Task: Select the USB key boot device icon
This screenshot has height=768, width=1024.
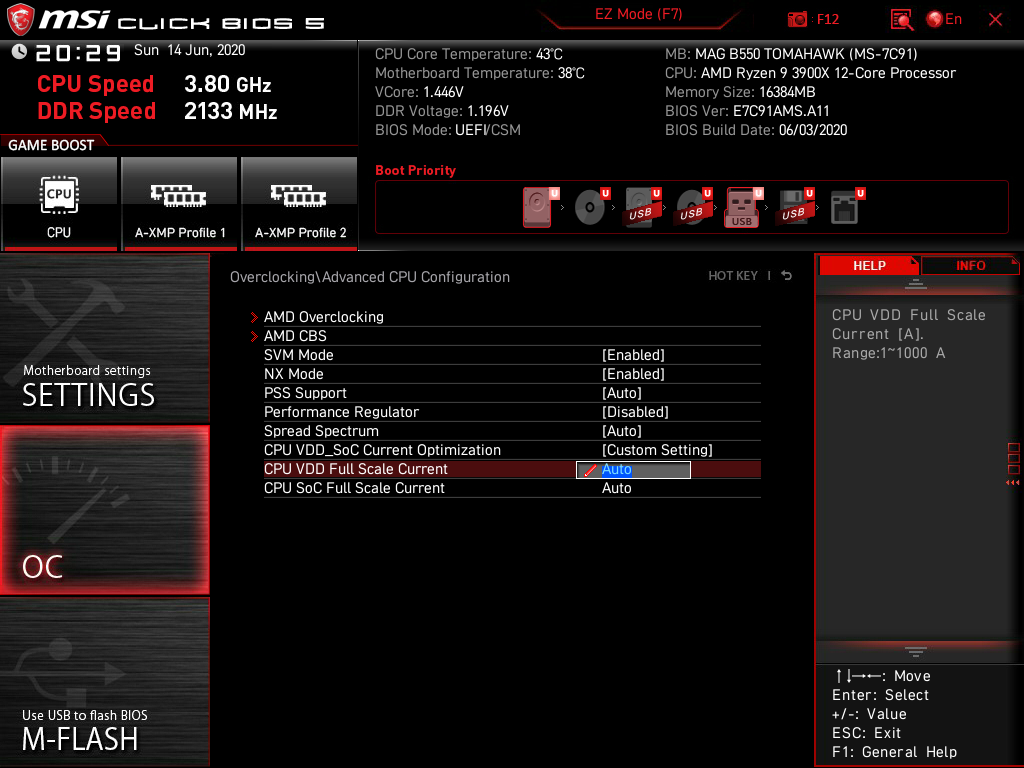Action: (x=743, y=208)
